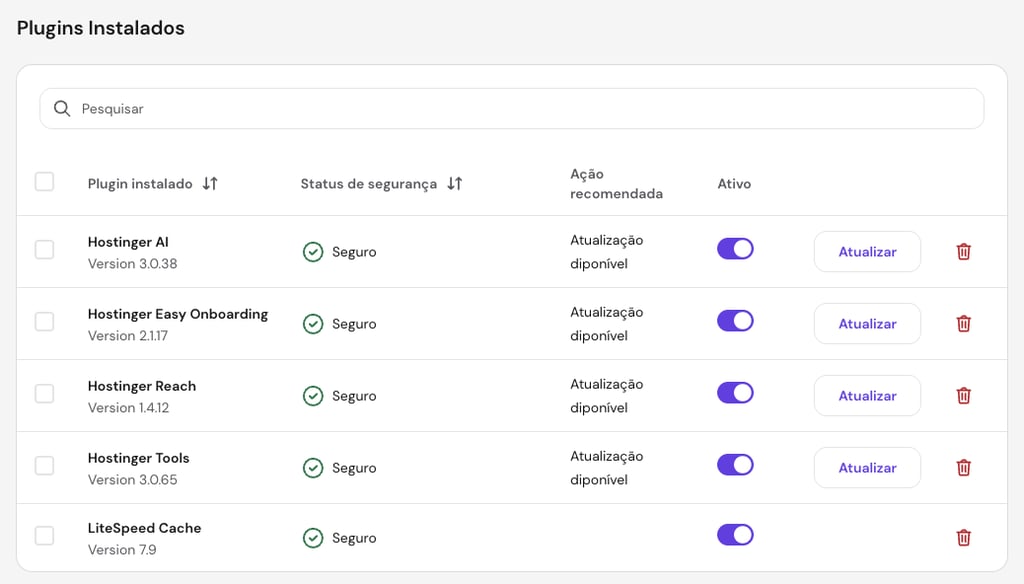Toggle LiteSpeed Cache active switch
Viewport: 1024px width, 584px height.
point(735,534)
